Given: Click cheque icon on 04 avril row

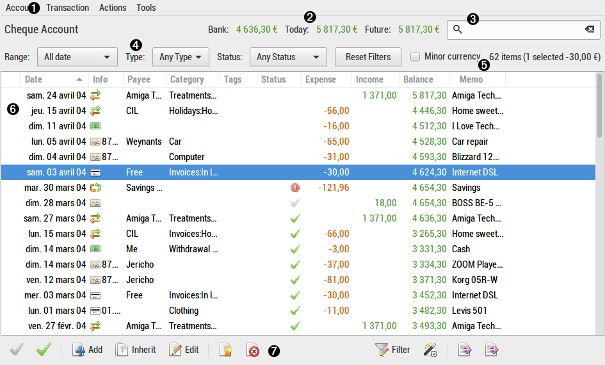Looking at the screenshot, I should [95, 157].
